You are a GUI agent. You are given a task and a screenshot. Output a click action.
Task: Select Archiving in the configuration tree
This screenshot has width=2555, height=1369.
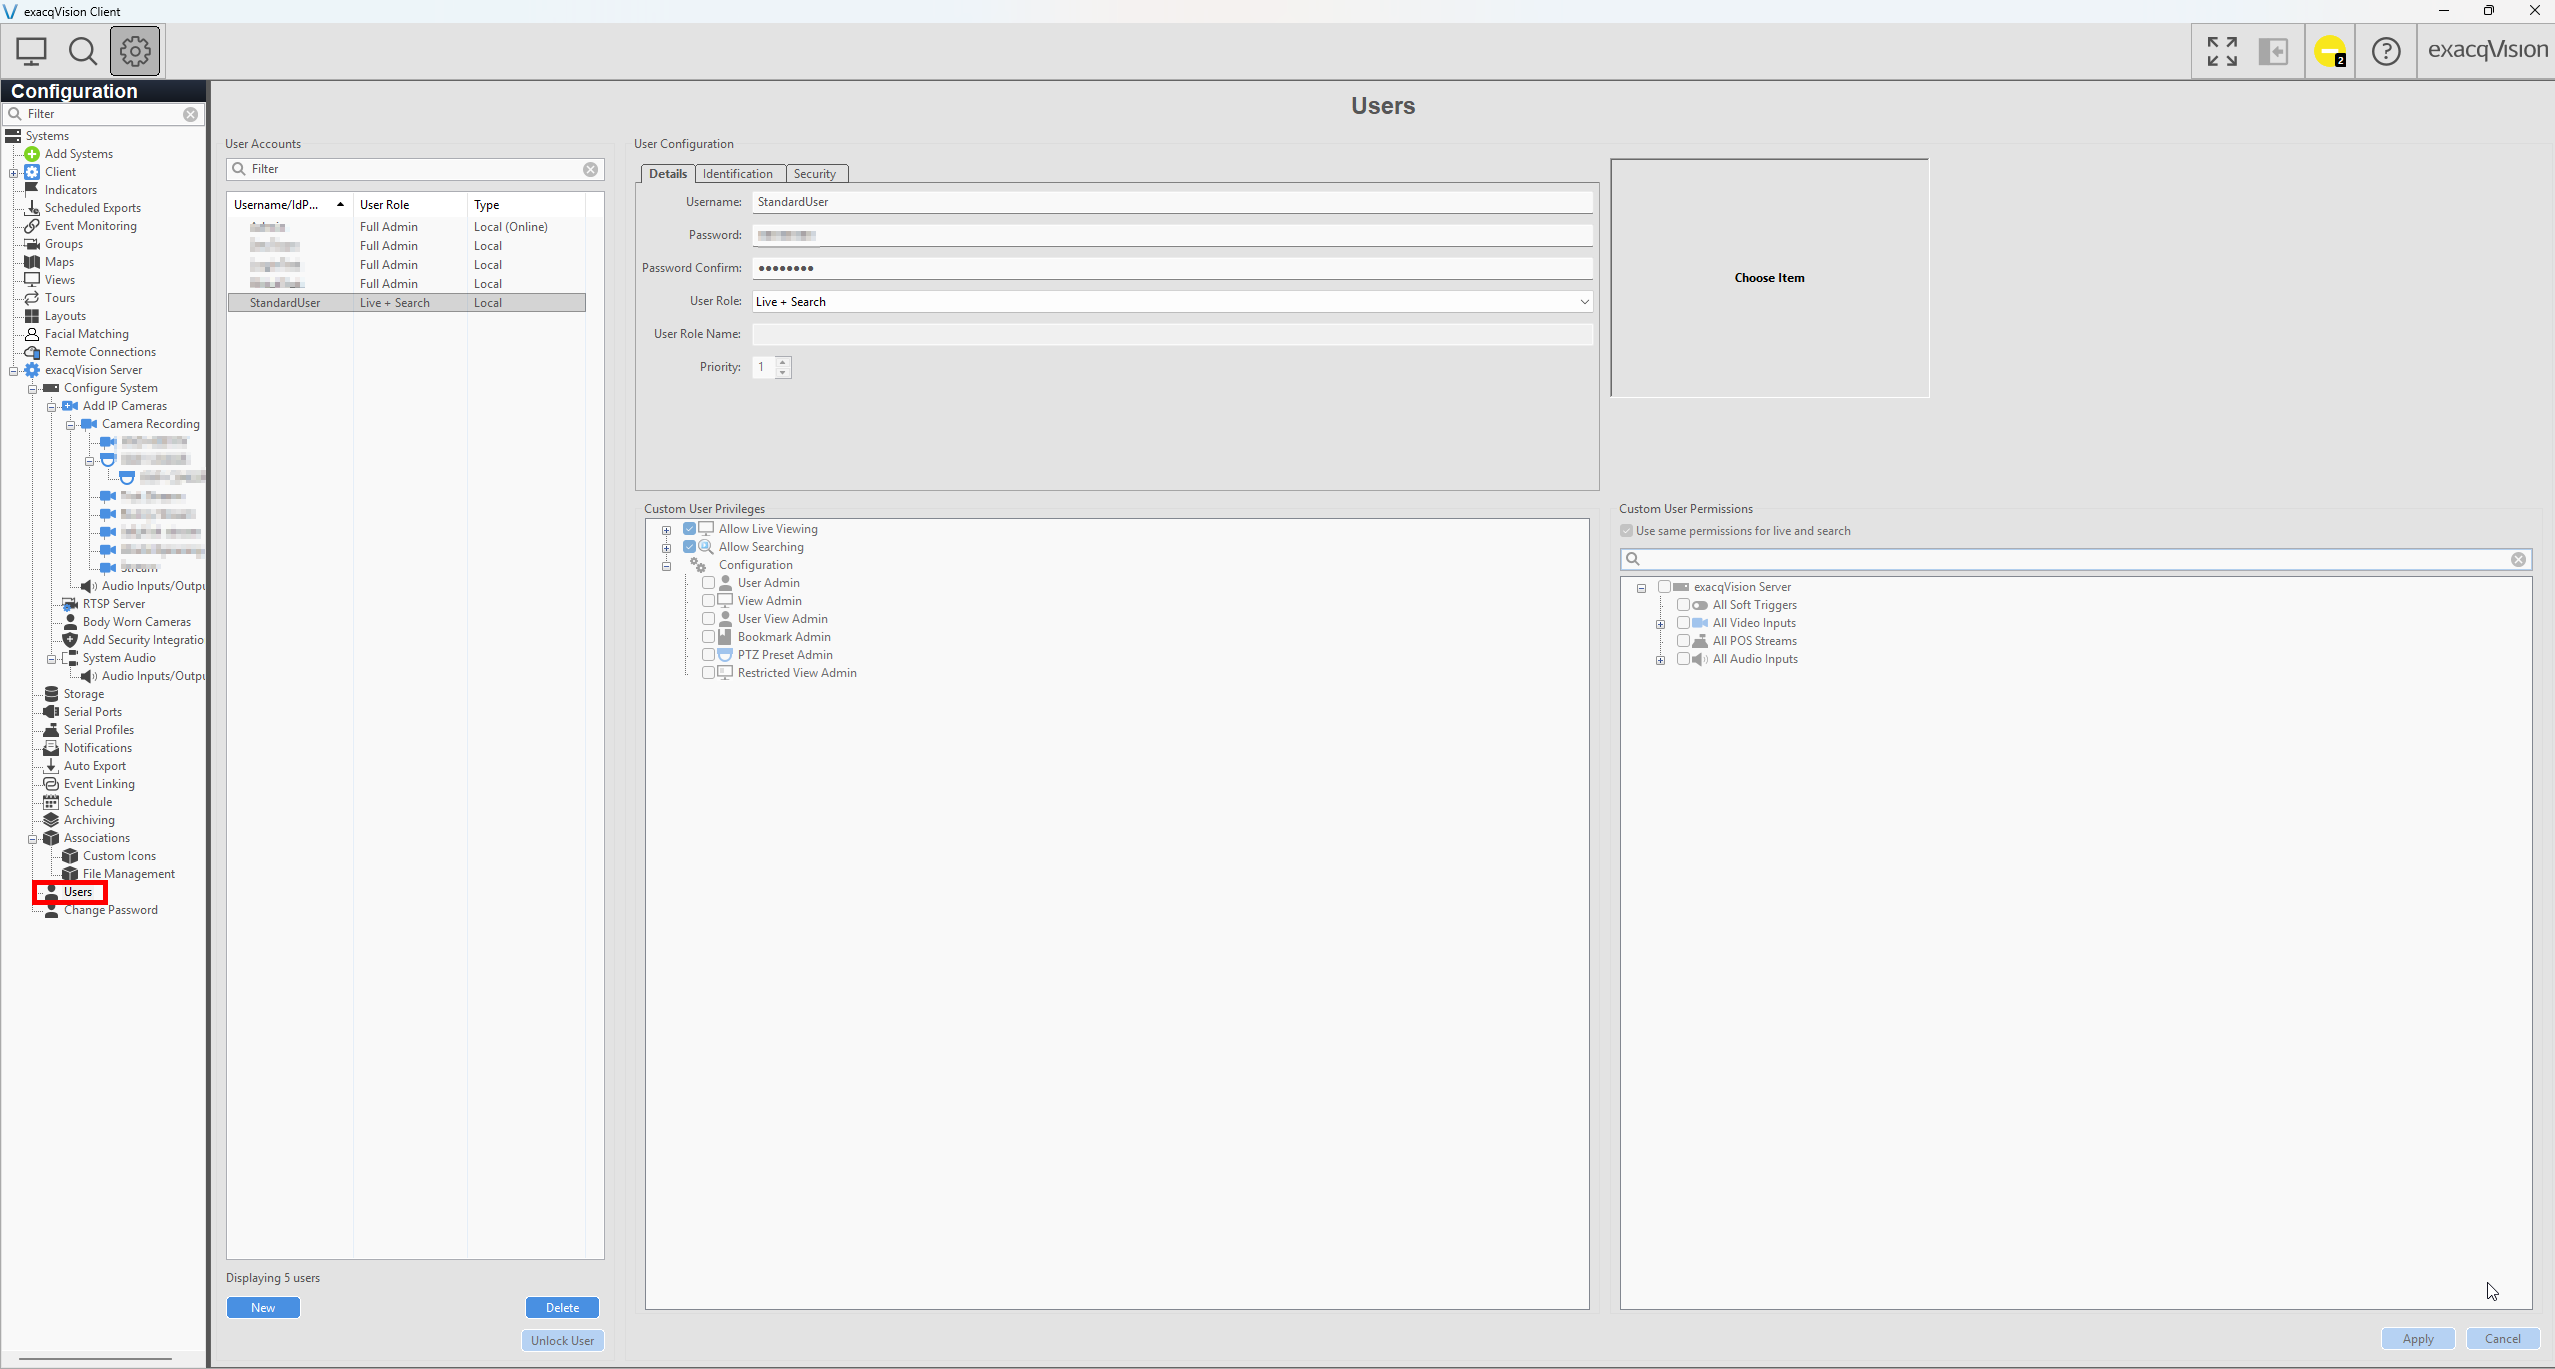[89, 820]
